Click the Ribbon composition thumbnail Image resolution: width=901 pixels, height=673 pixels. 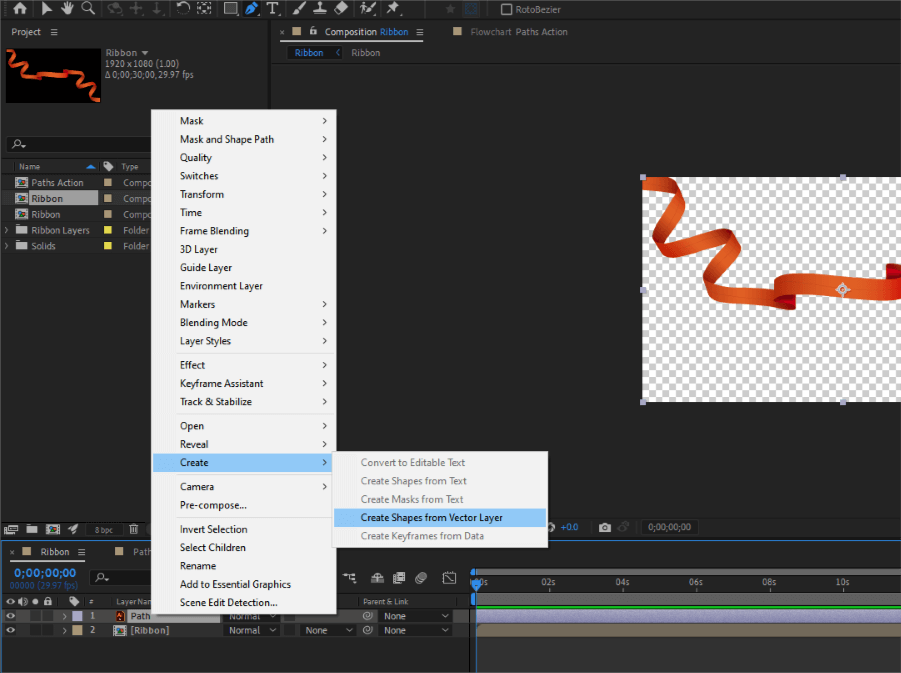52,75
